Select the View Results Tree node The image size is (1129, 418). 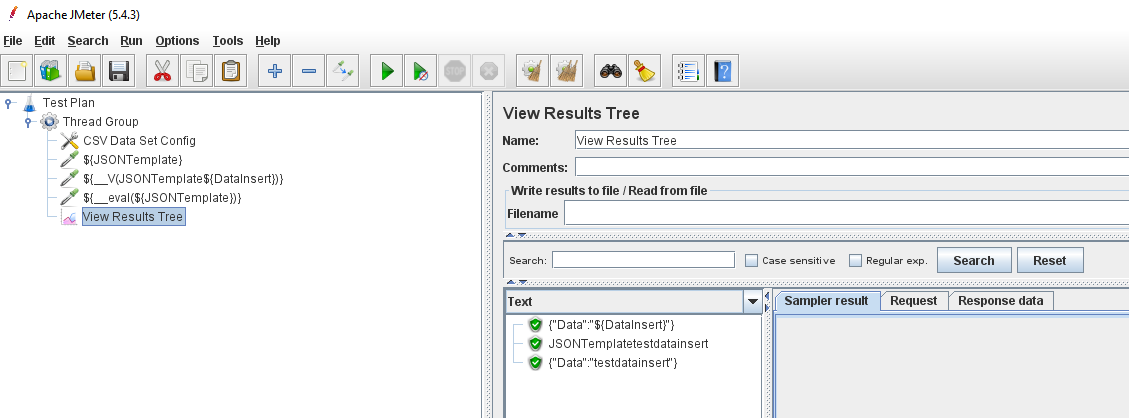(x=133, y=217)
